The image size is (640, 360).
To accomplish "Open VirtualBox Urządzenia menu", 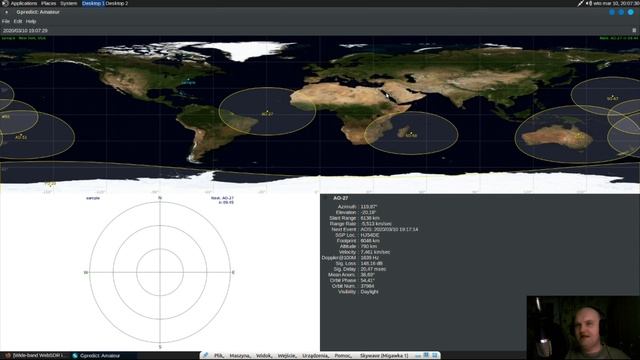I will pyautogui.click(x=316, y=356).
